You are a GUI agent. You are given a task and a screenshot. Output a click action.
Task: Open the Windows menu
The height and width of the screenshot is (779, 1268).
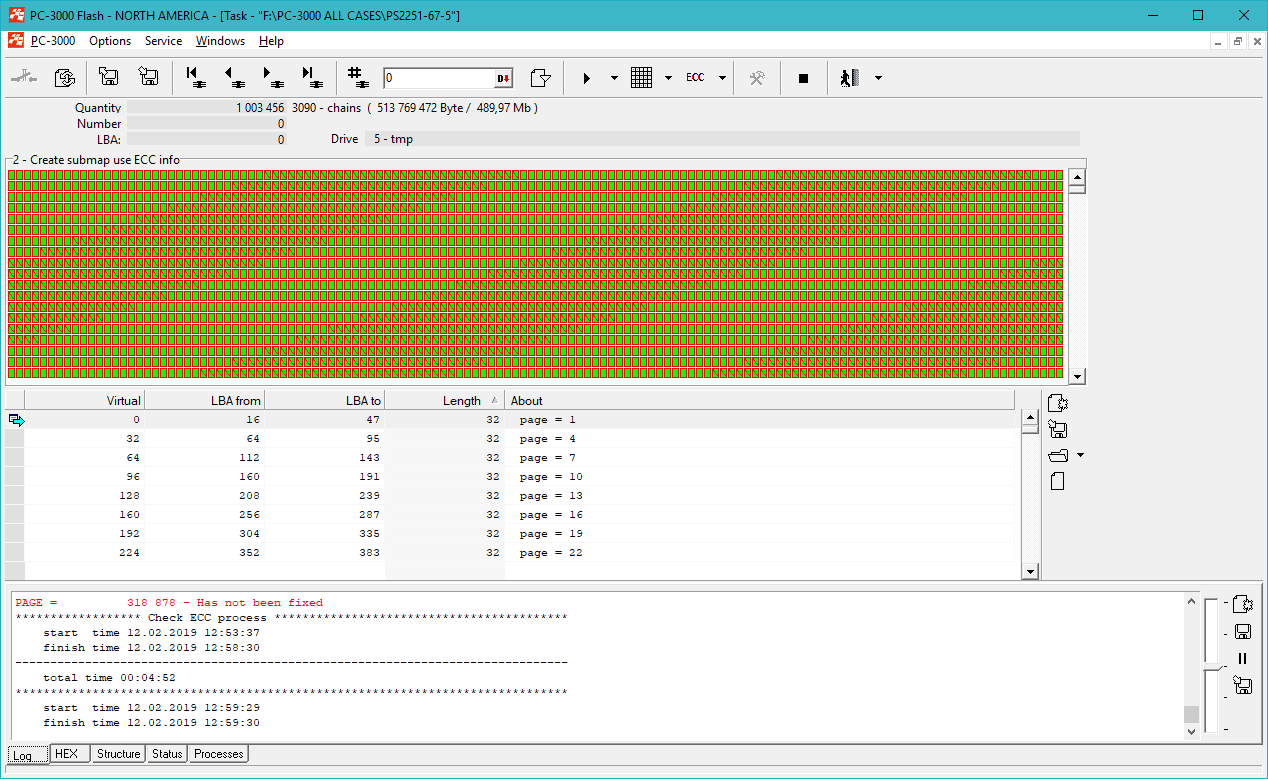220,41
